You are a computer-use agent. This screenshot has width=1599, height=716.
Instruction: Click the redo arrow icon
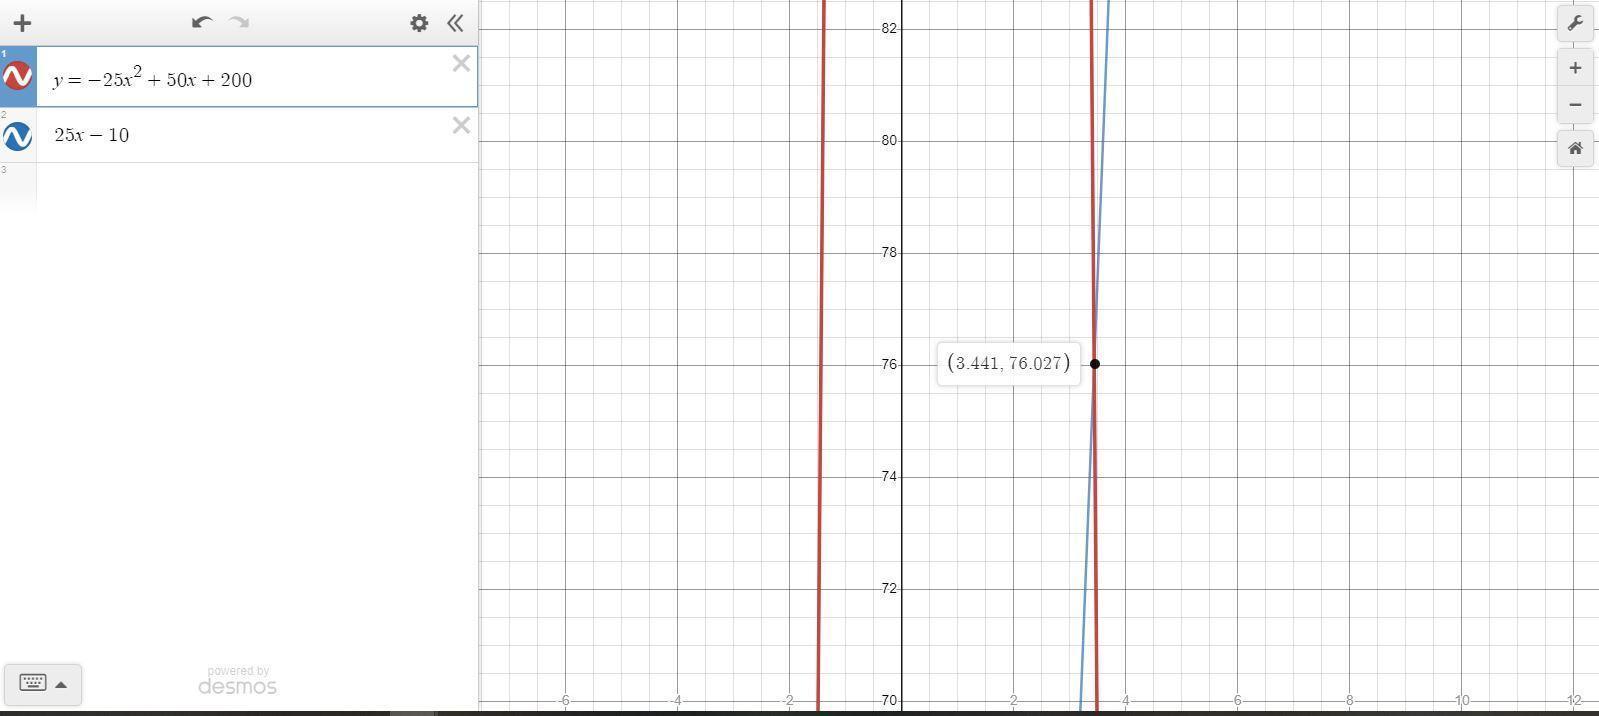coord(239,22)
